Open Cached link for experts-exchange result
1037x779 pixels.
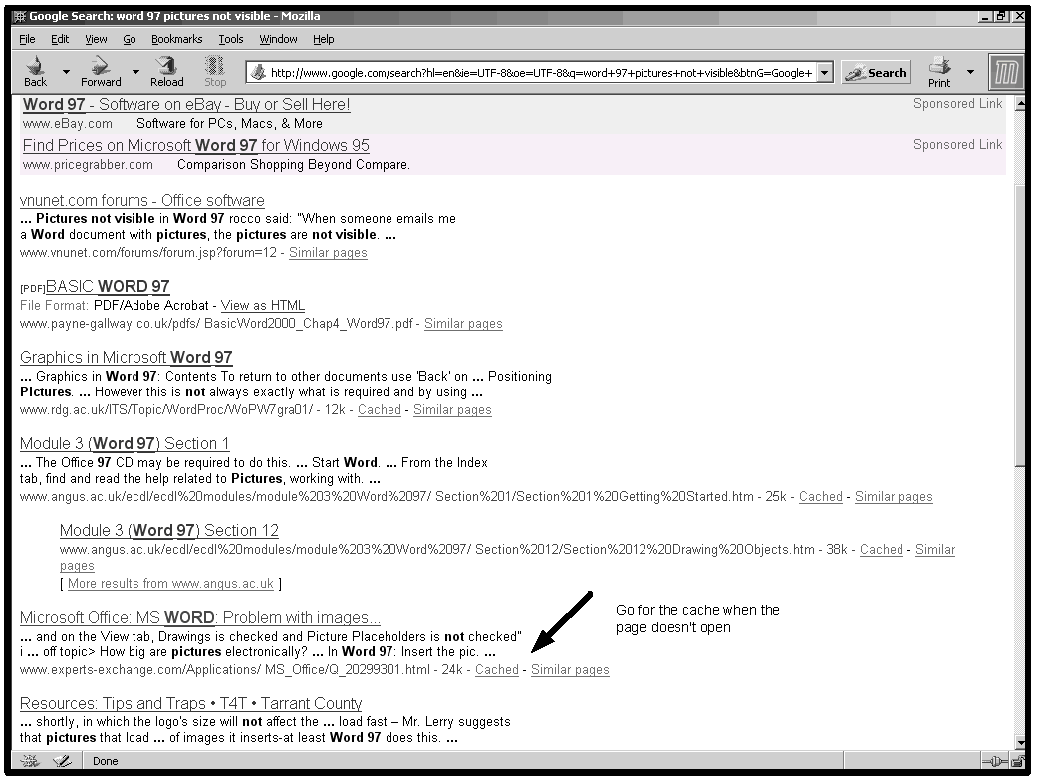(x=496, y=670)
